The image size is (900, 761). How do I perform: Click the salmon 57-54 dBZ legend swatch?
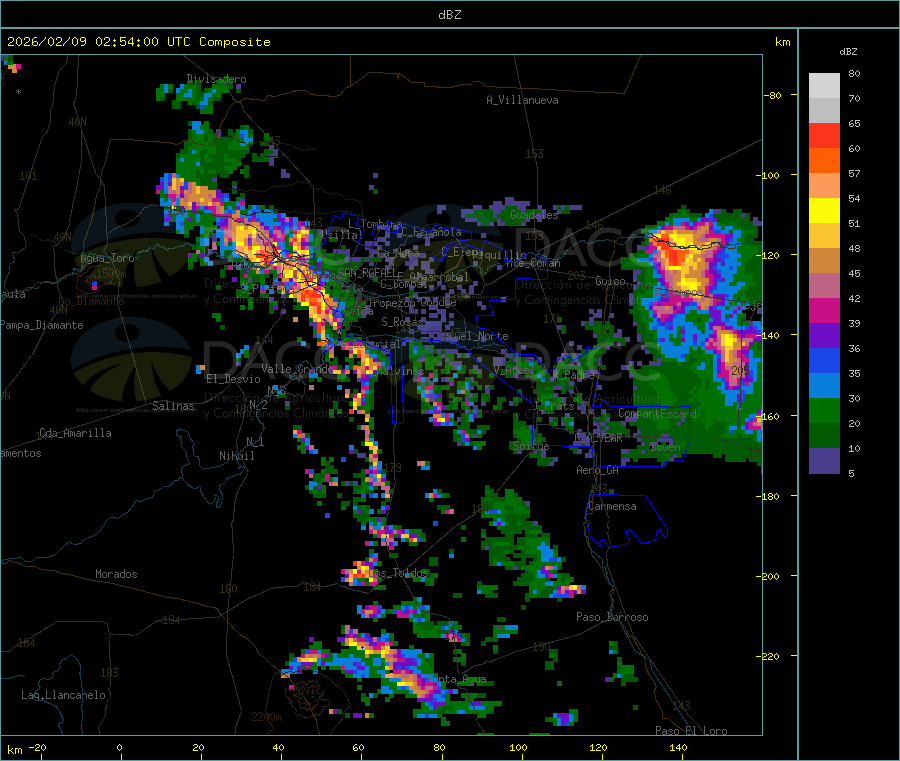pyautogui.click(x=824, y=185)
